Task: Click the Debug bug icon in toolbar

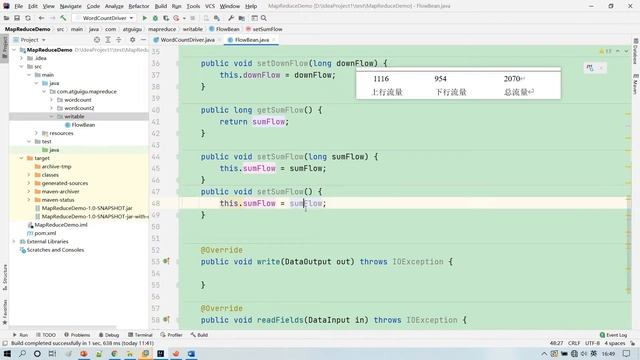Action: tap(155, 18)
